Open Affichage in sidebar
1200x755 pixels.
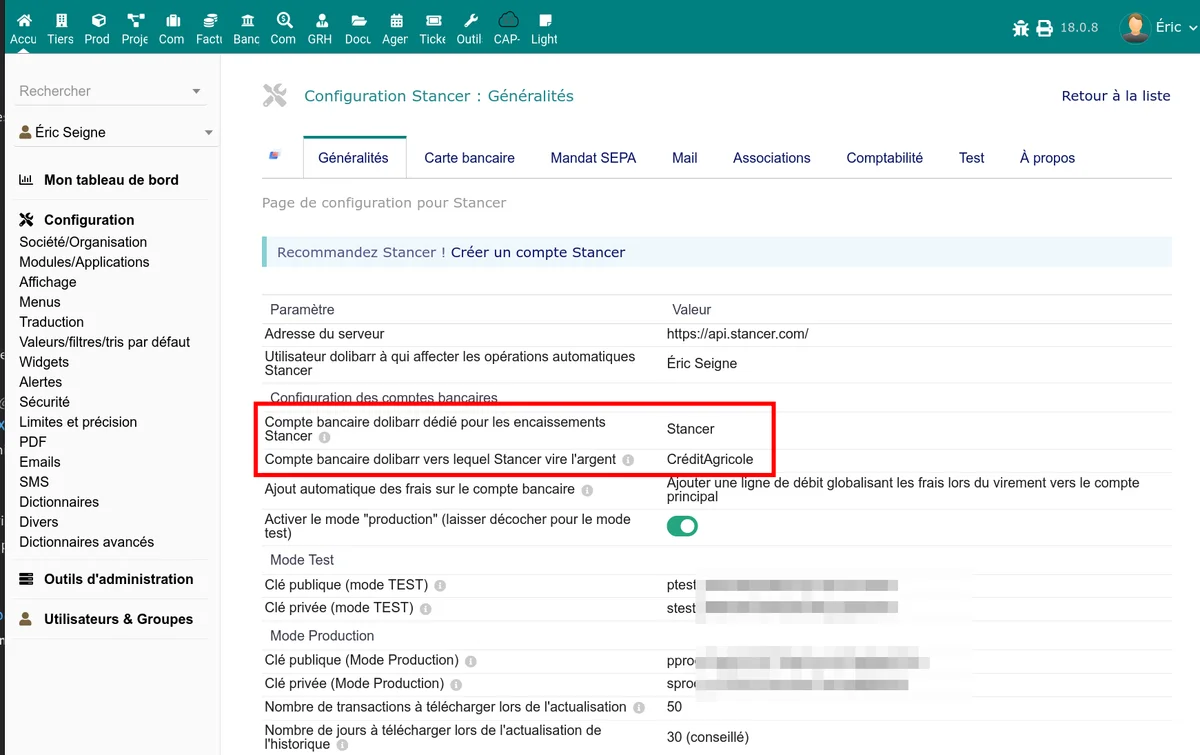(48, 282)
